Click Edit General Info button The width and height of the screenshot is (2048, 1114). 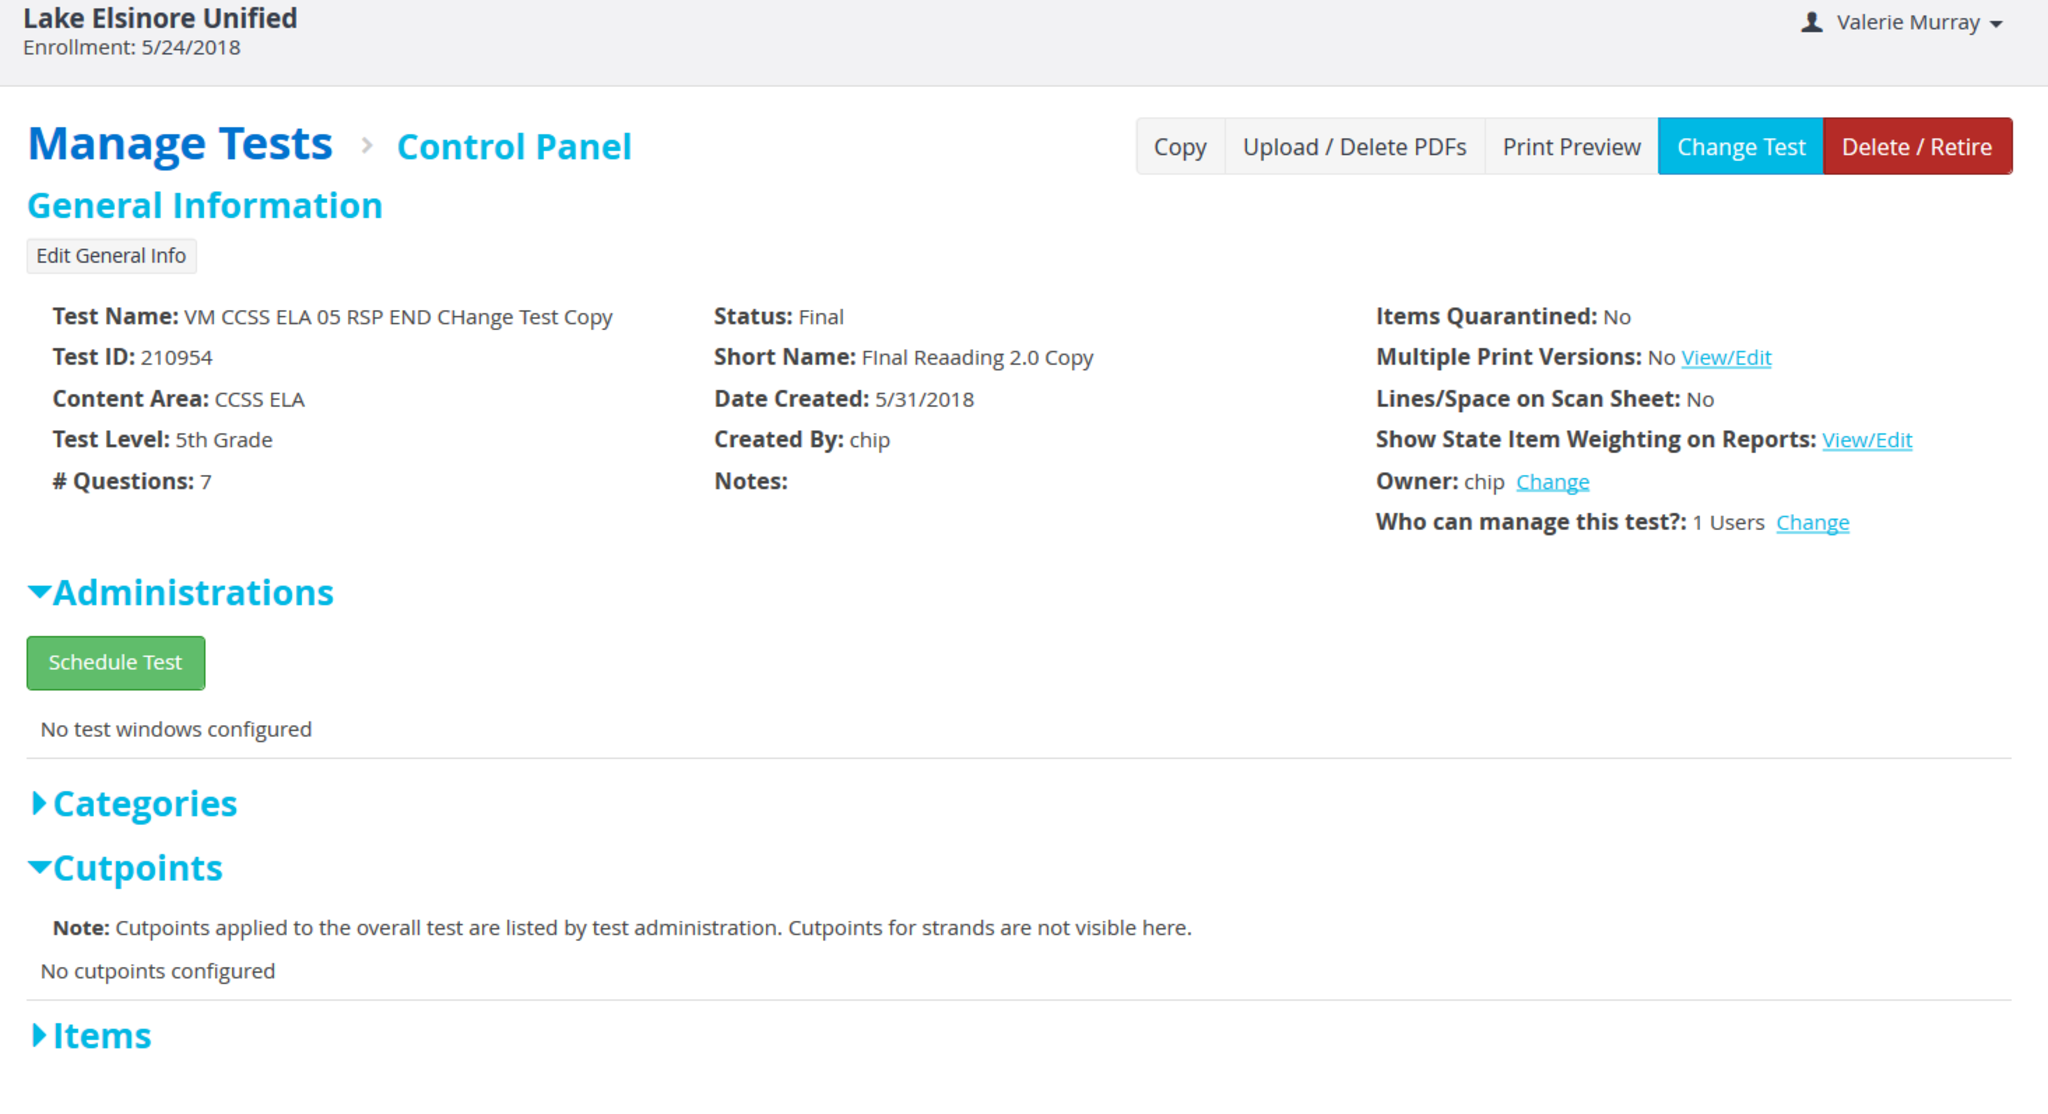(111, 256)
